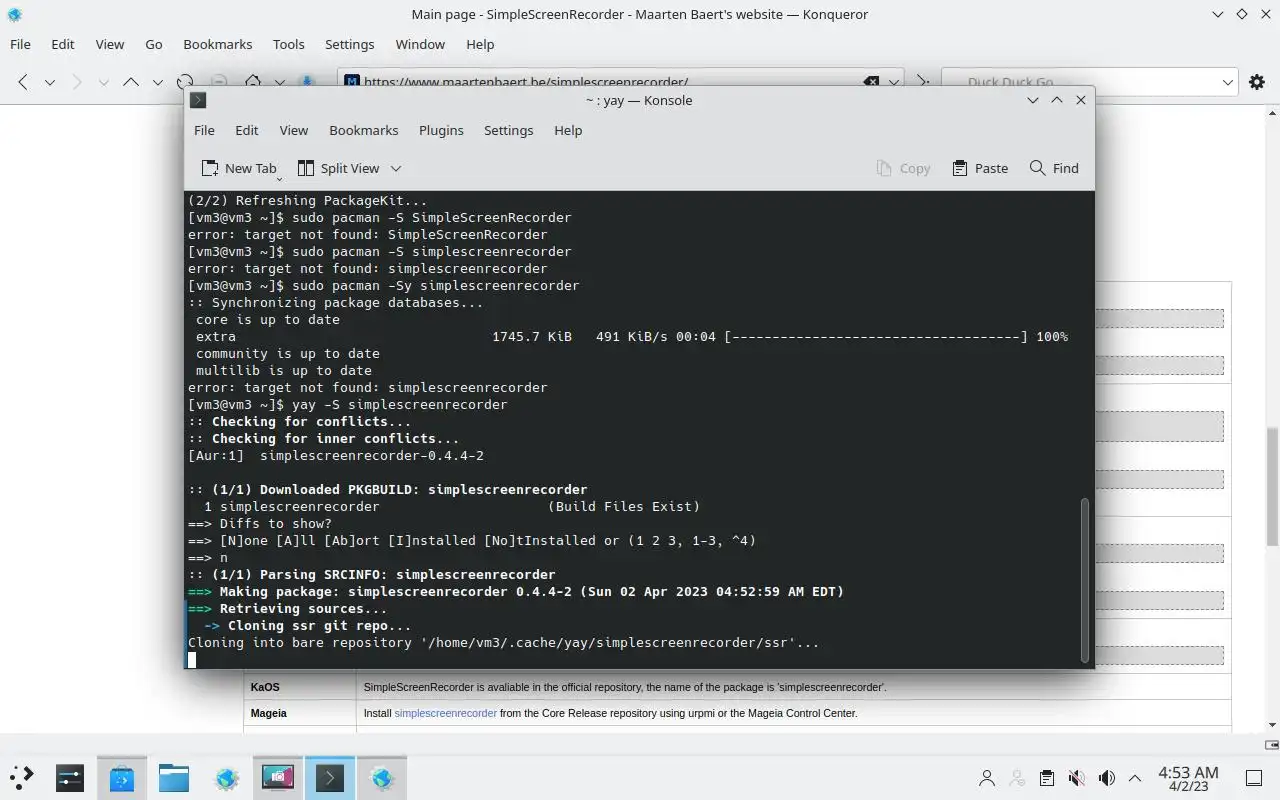Image resolution: width=1280 pixels, height=800 pixels.
Task: Click the KaOS table cell
Action: (300, 687)
